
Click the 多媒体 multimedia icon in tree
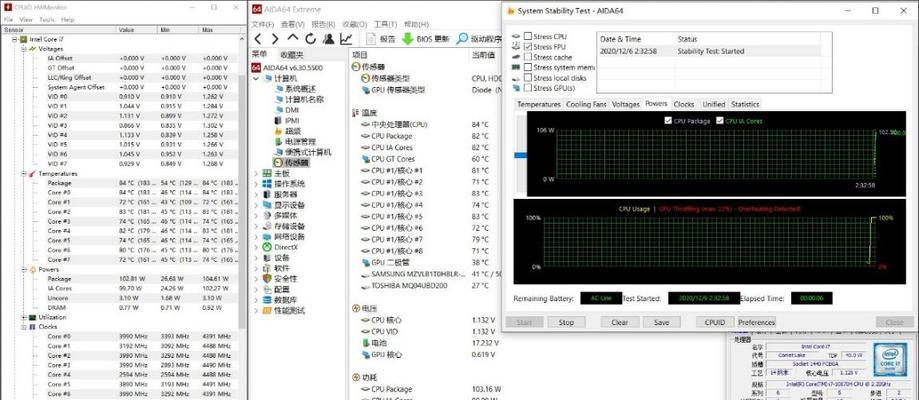(x=267, y=215)
